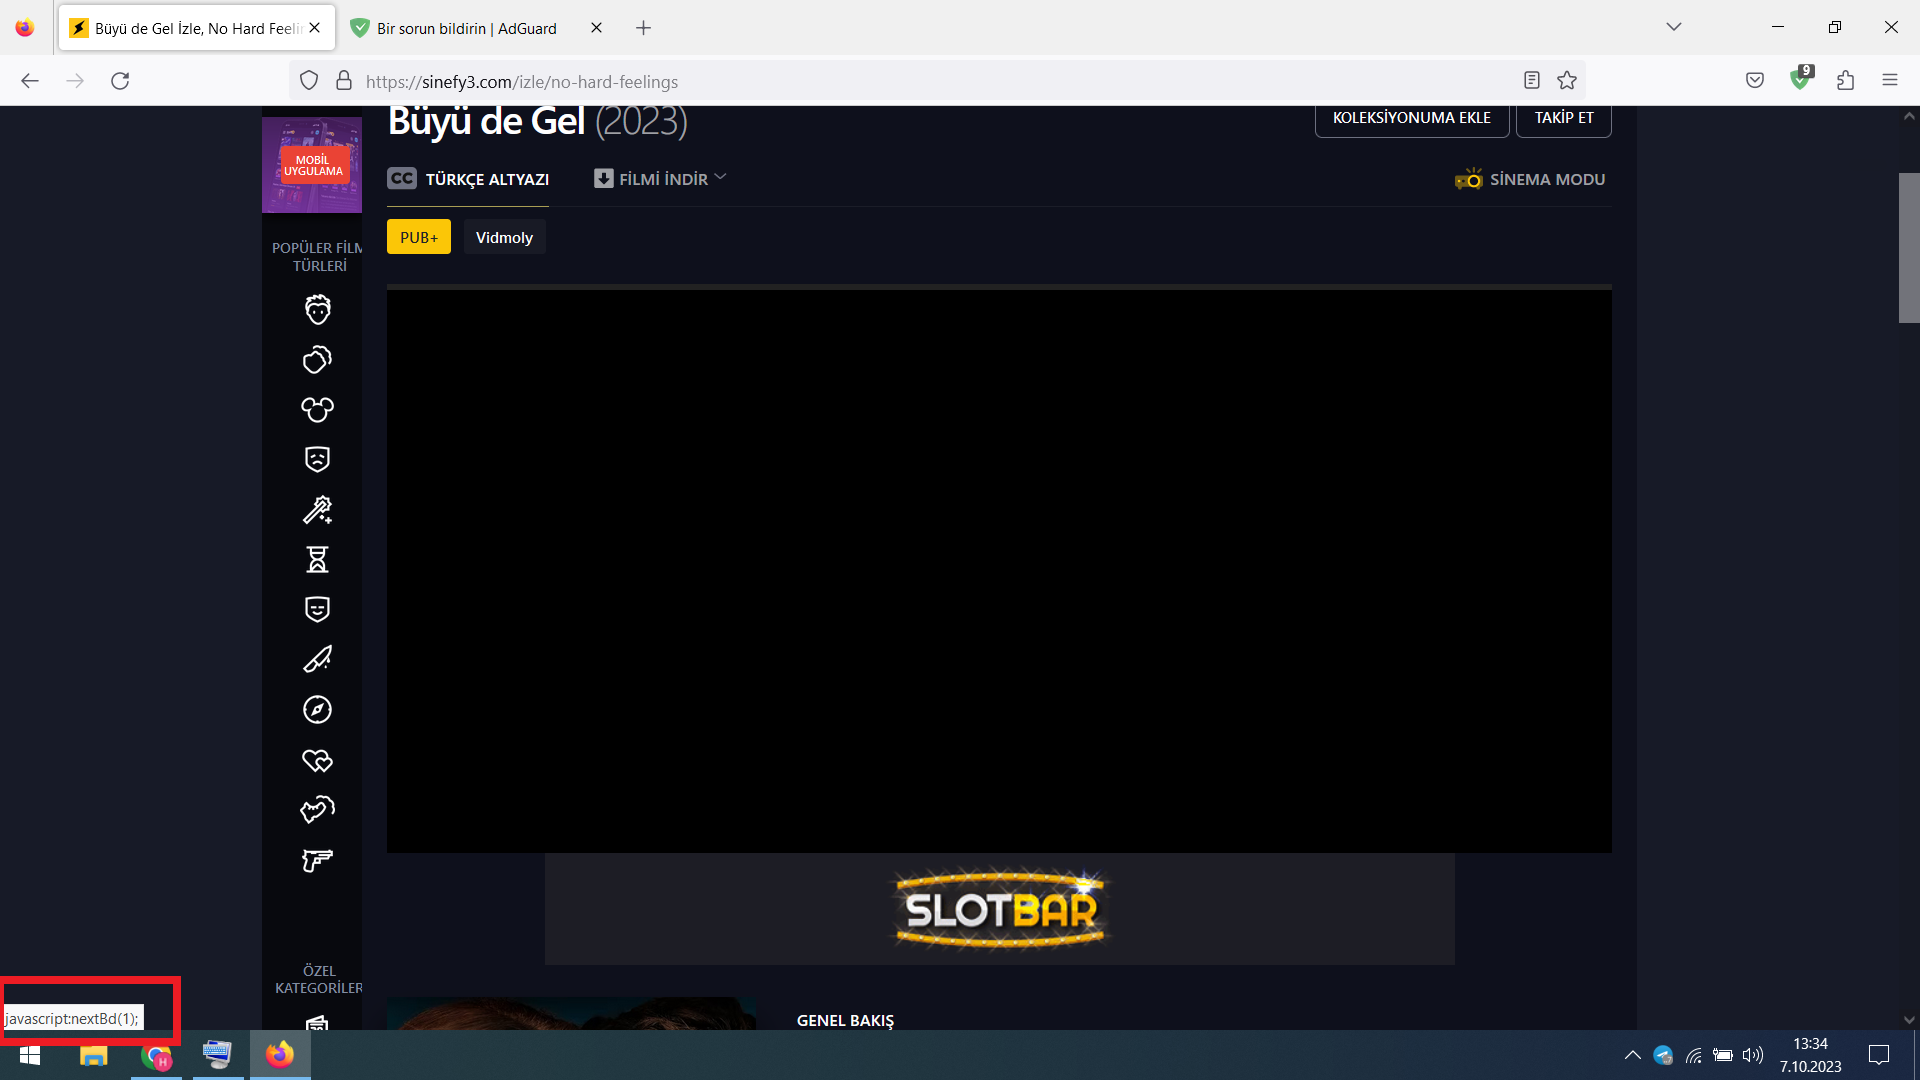Click the Slotbar advertisement banner

(x=999, y=909)
